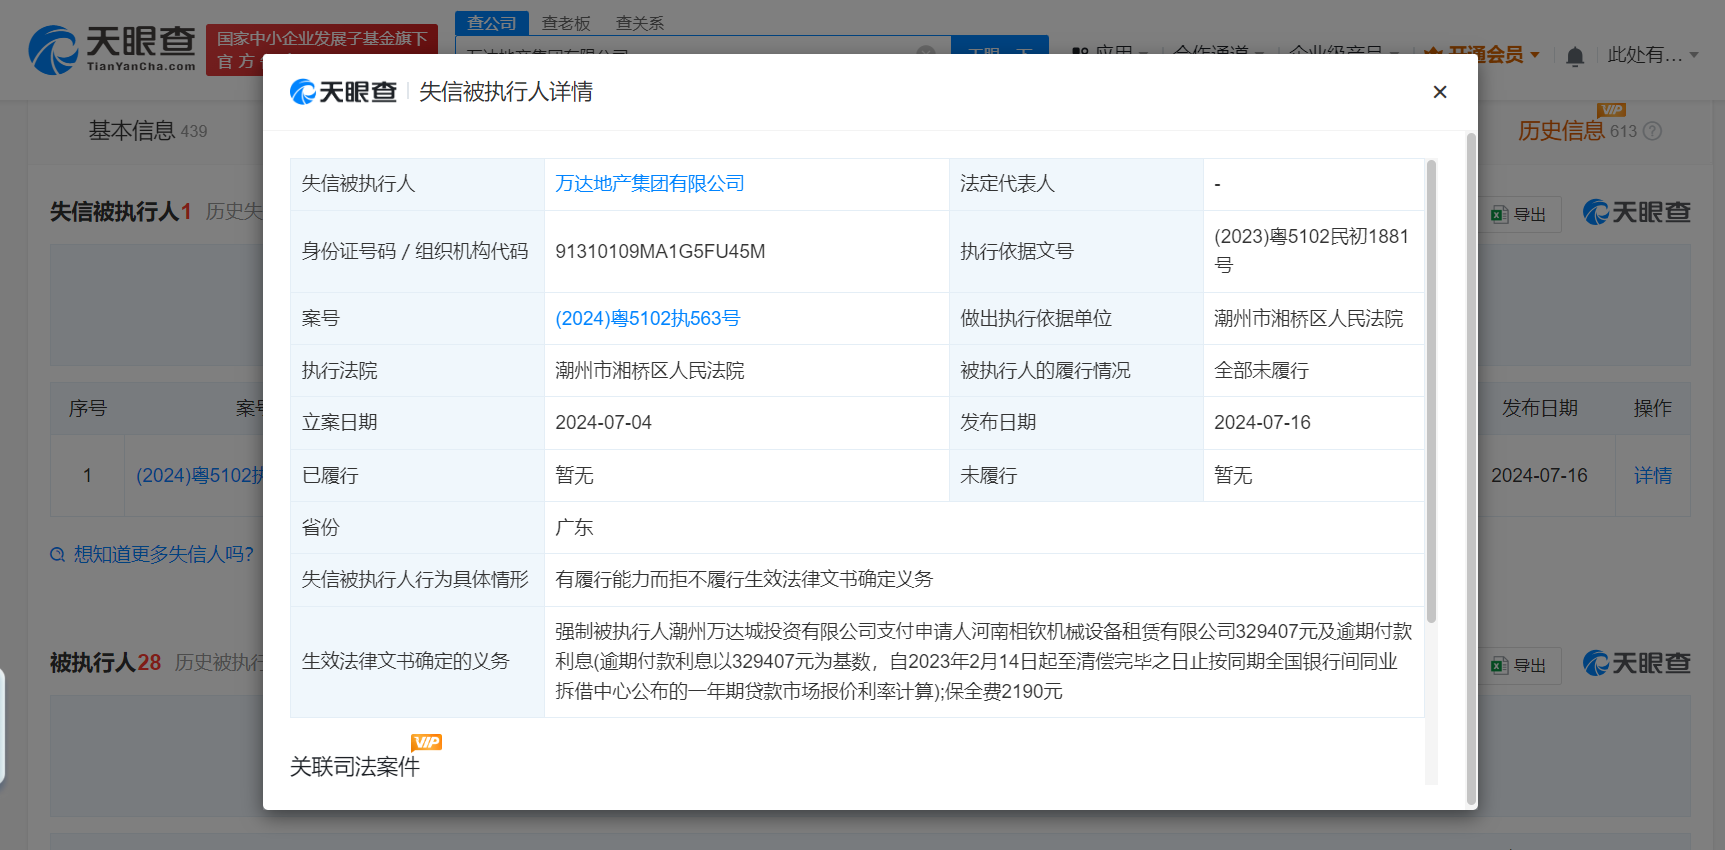Close the 失信被执行人详情 dialog

pyautogui.click(x=1439, y=92)
